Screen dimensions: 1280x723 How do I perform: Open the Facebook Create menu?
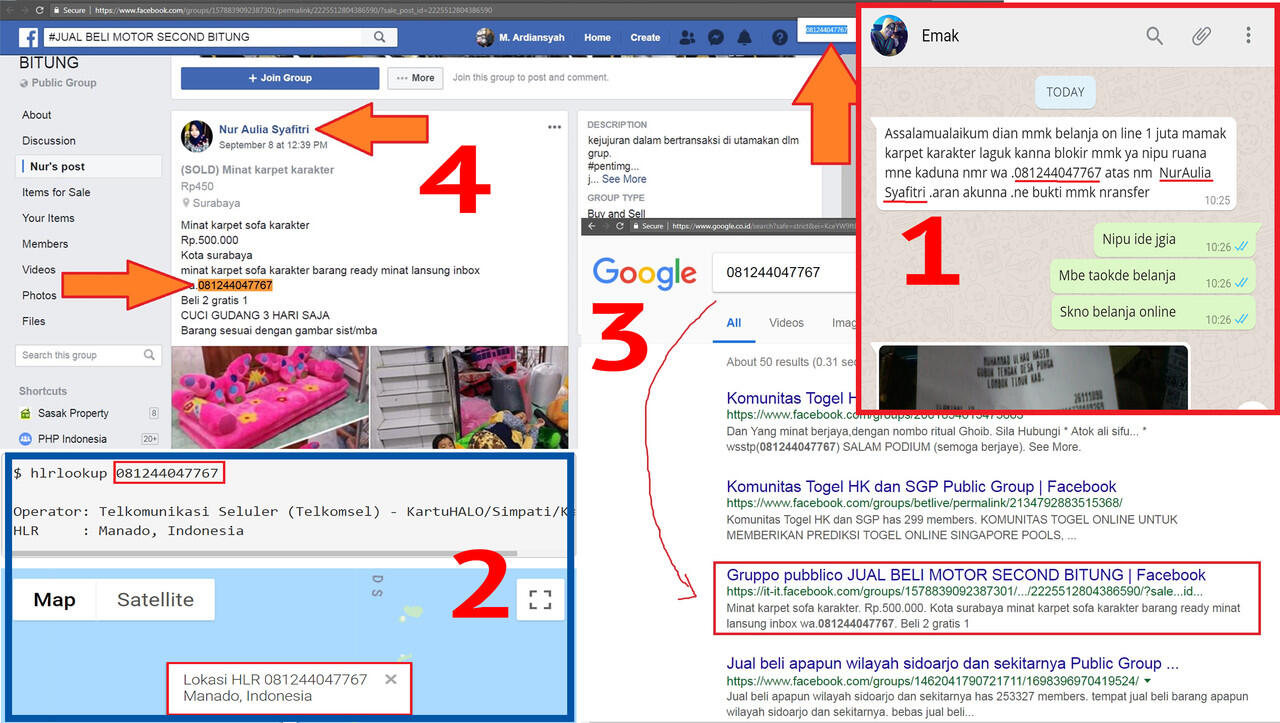pyautogui.click(x=645, y=38)
